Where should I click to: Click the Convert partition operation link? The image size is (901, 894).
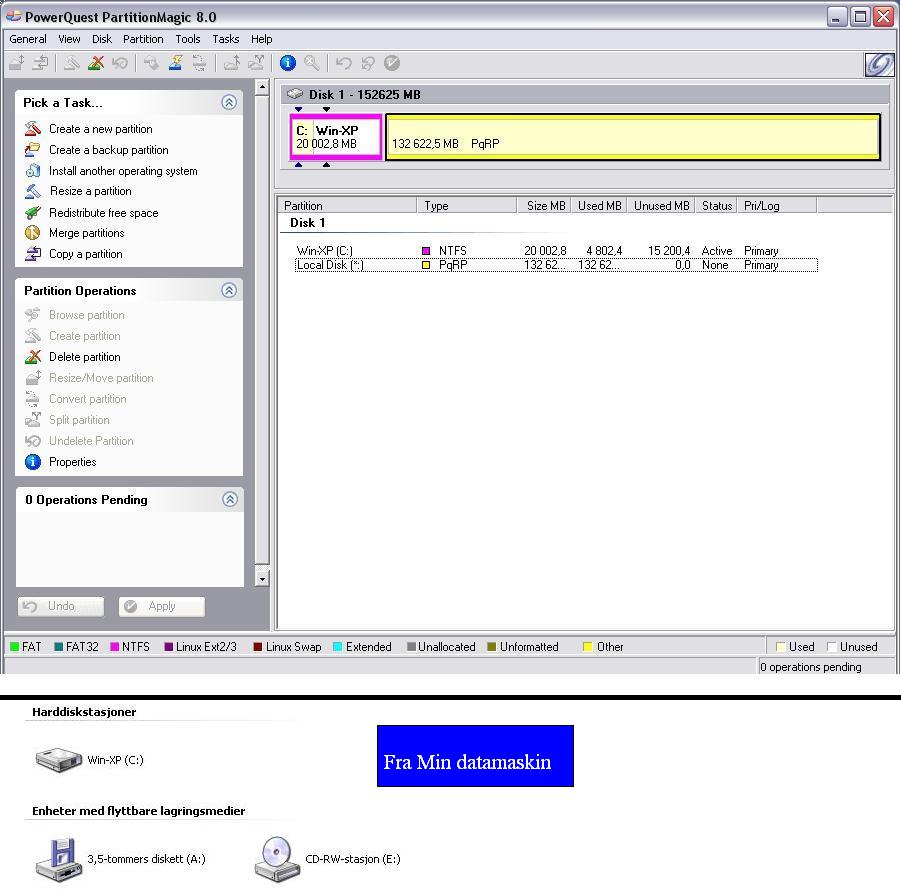tap(87, 399)
